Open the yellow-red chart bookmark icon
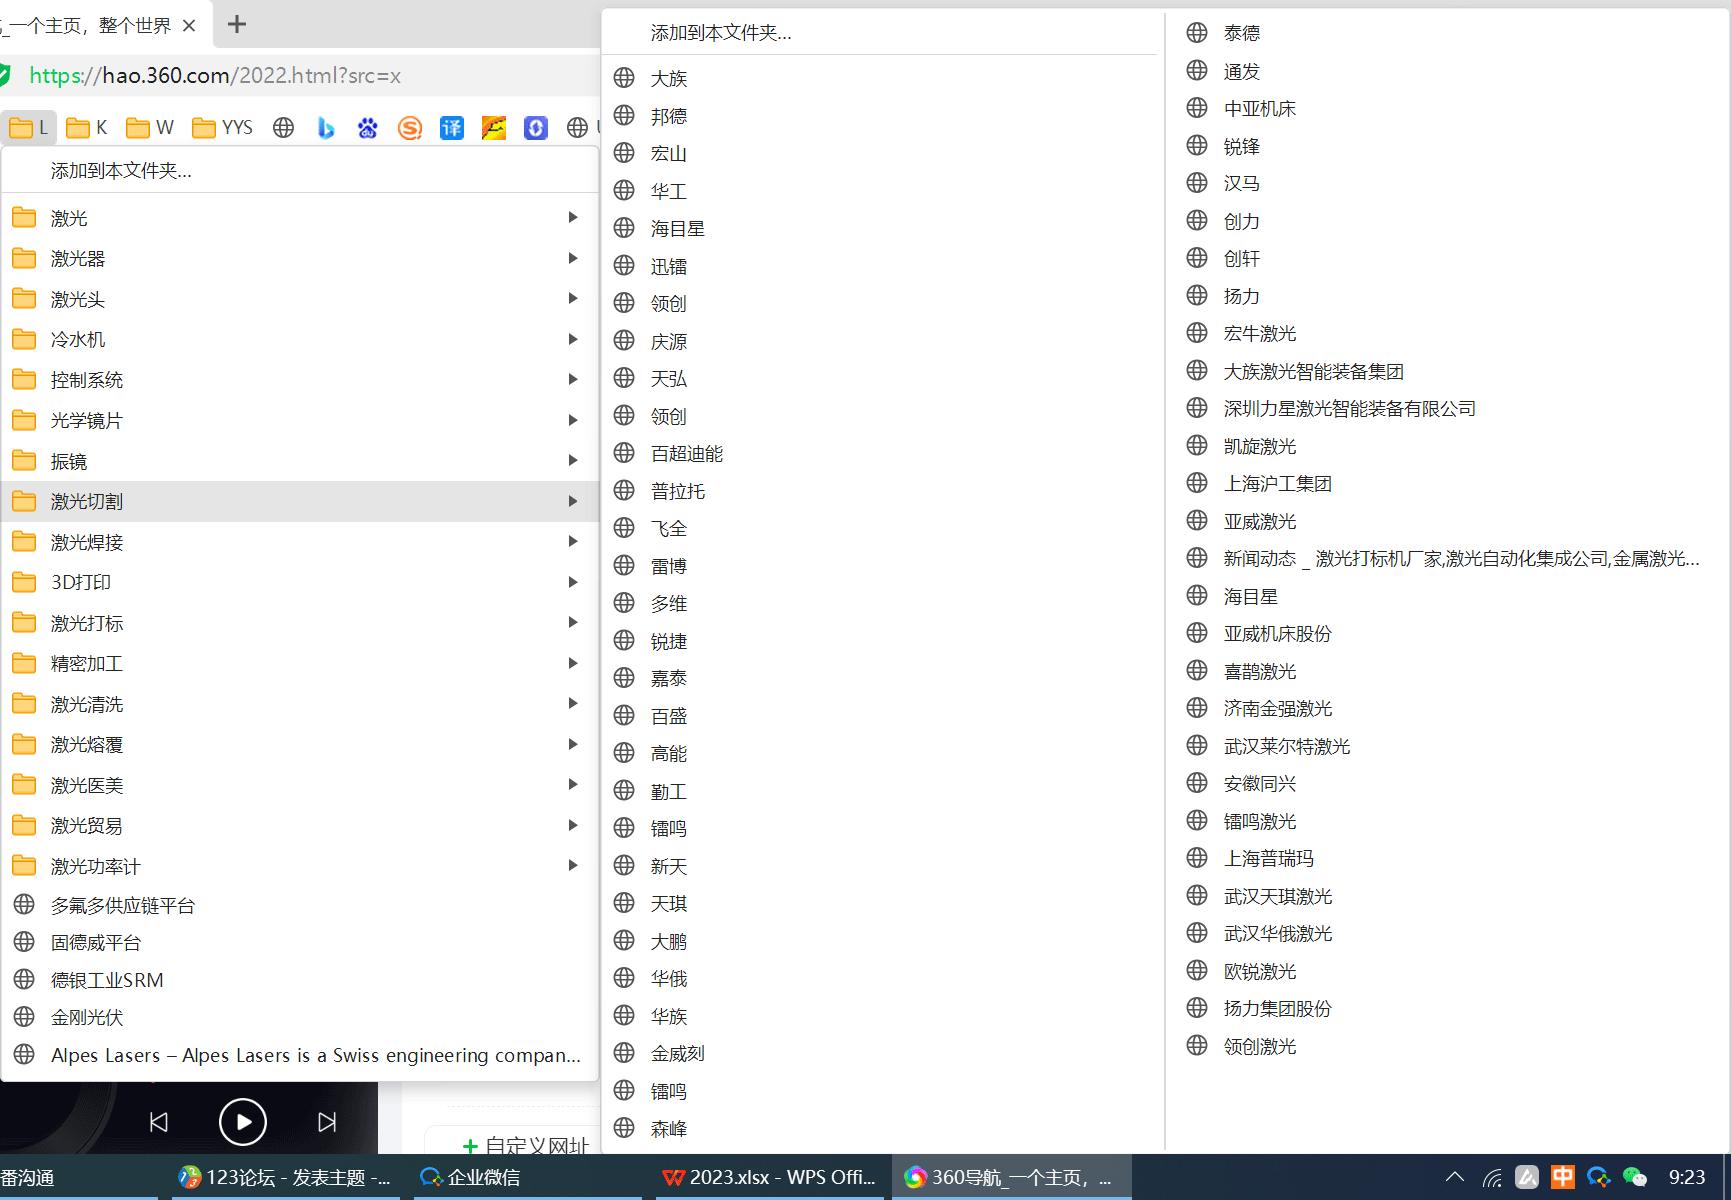 [x=494, y=128]
